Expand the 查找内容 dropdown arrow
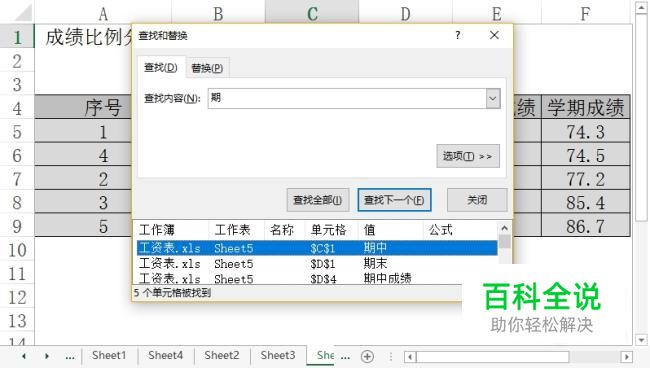650x368 pixels. pyautogui.click(x=493, y=99)
